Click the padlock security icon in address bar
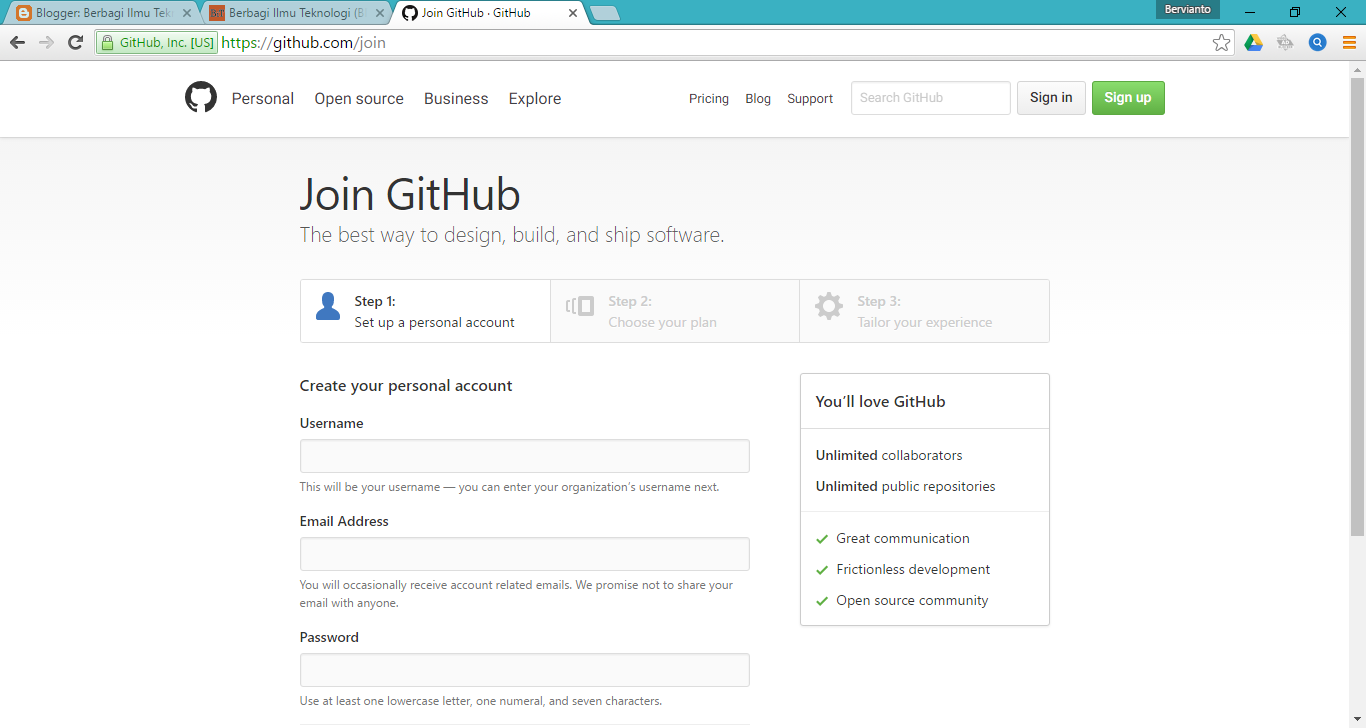 click(x=107, y=43)
